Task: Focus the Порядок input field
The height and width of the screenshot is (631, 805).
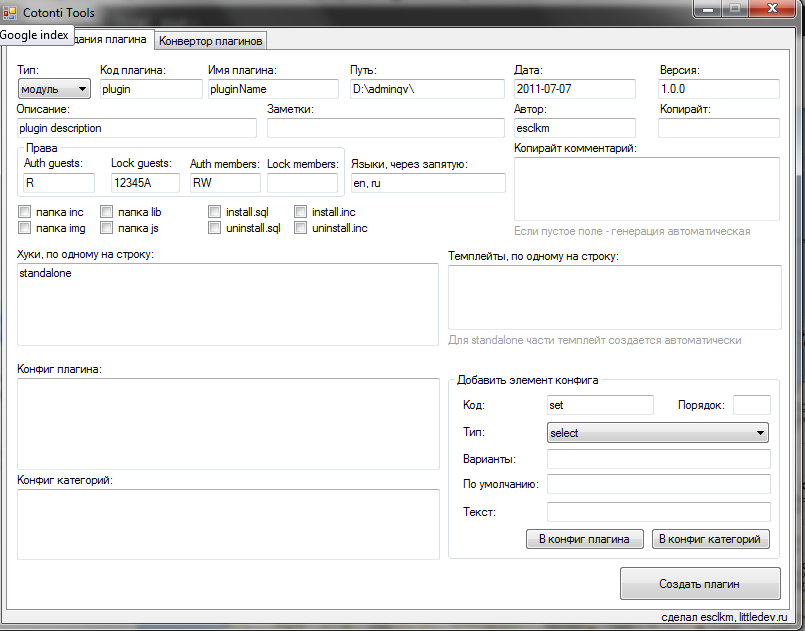Action: click(752, 405)
